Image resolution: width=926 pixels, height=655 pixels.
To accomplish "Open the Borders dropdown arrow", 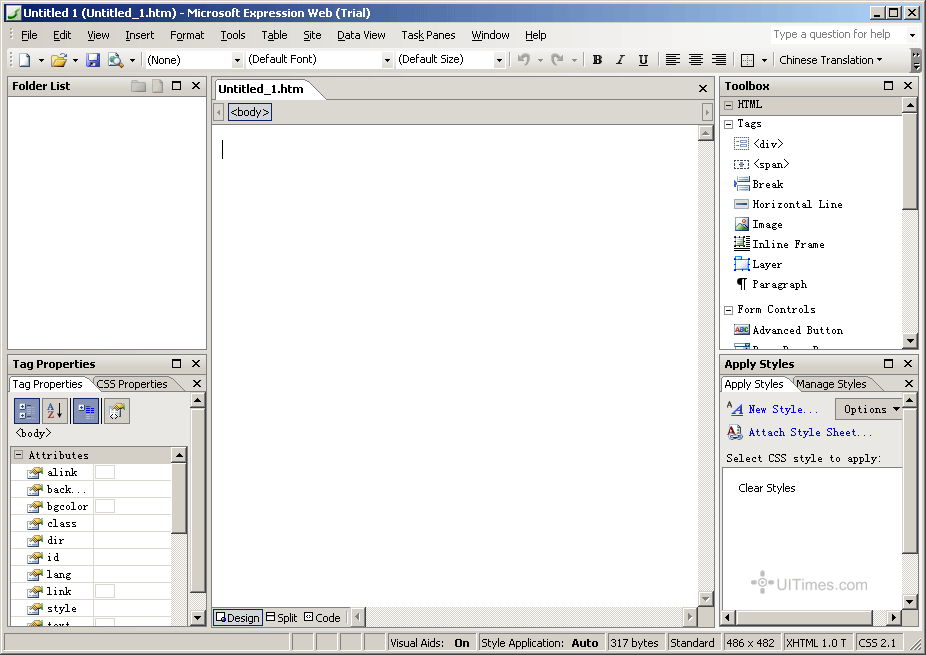I will point(764,60).
